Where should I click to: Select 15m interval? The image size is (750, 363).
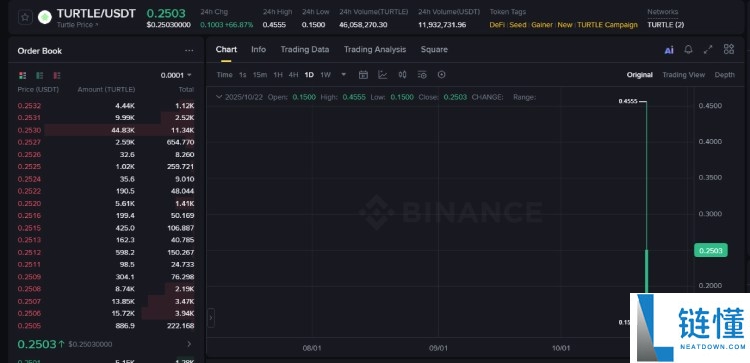260,75
